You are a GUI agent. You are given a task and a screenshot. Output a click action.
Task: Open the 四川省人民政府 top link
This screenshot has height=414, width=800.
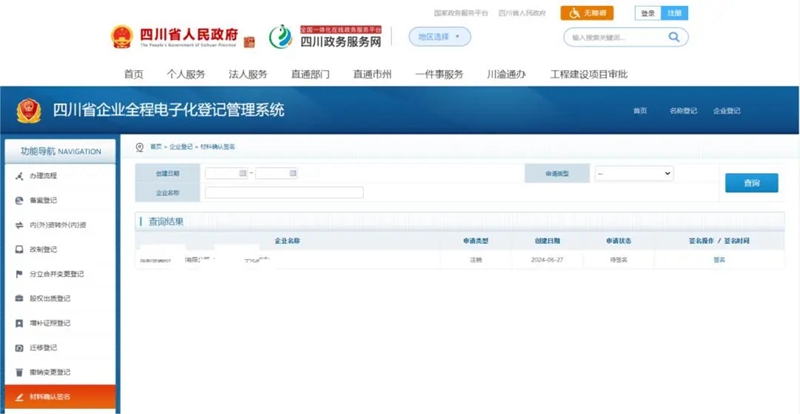[x=522, y=13]
